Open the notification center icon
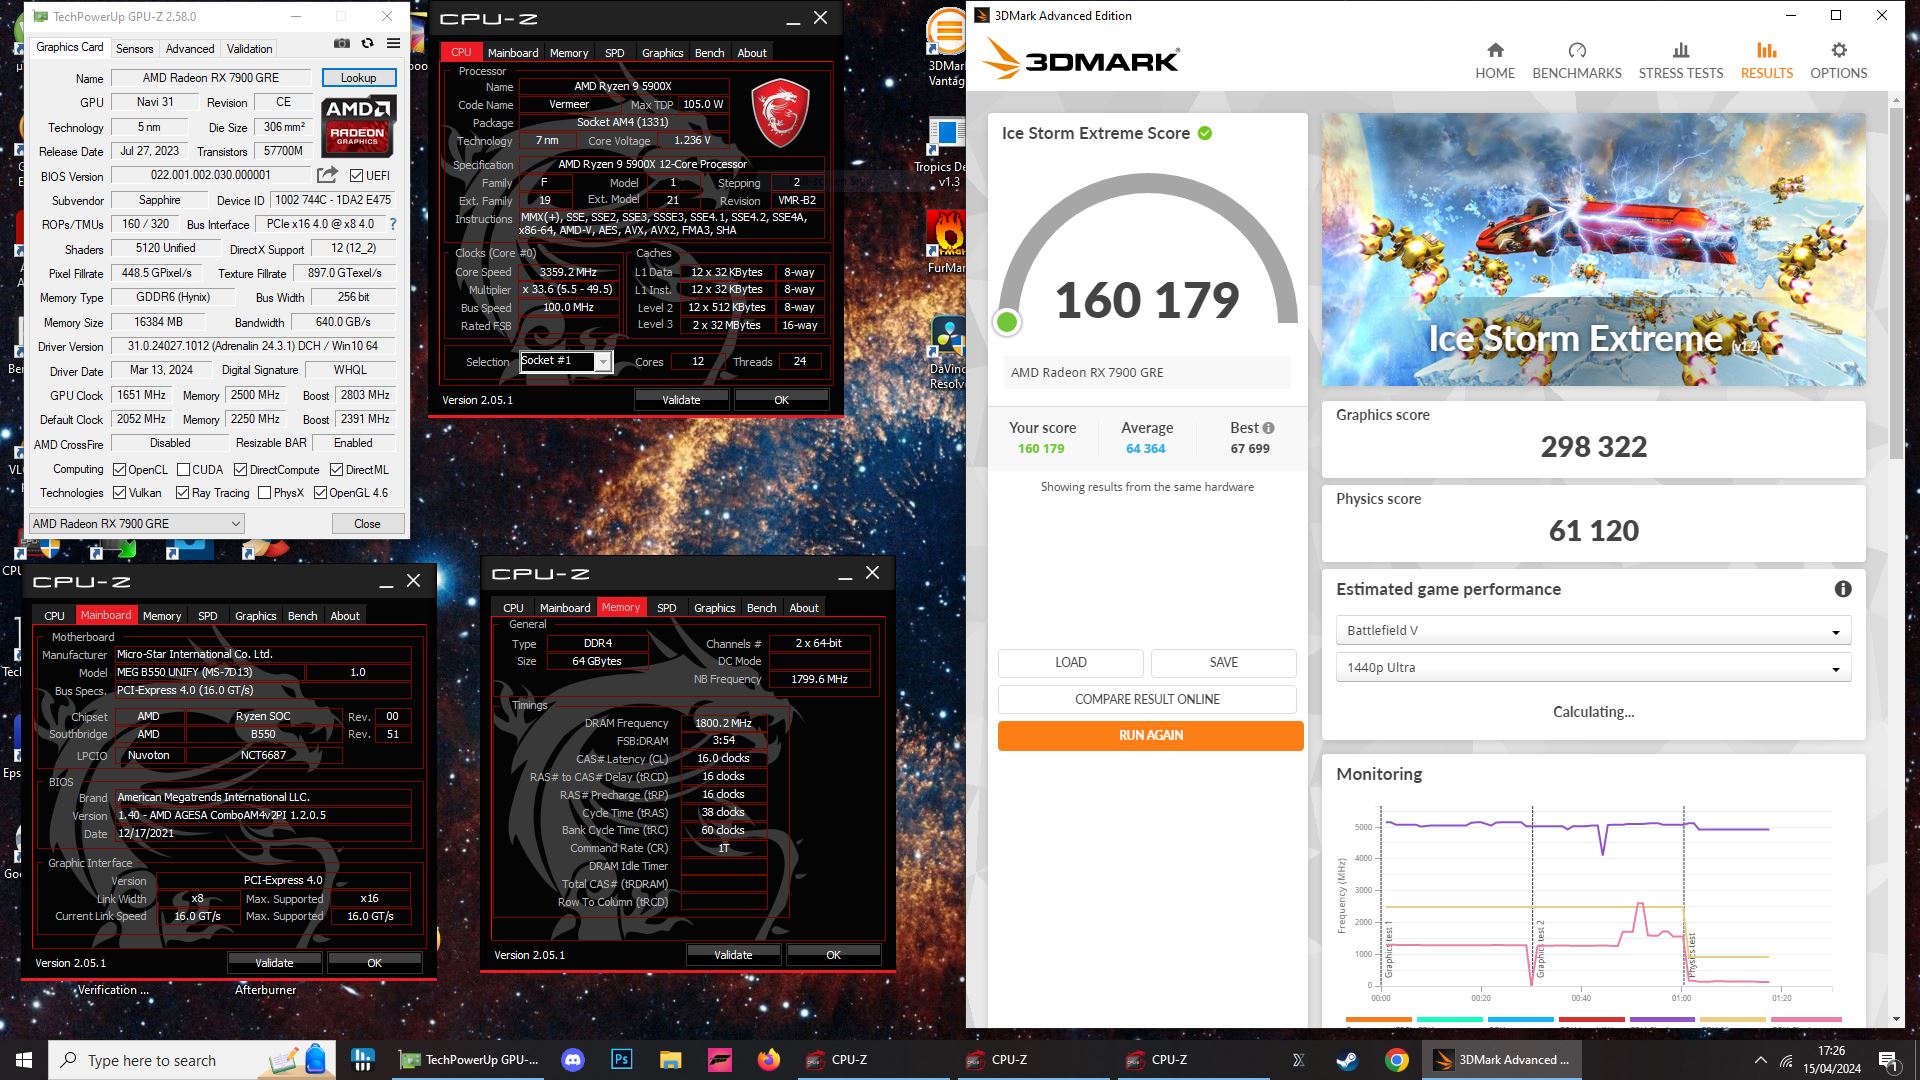The width and height of the screenshot is (1920, 1080). (x=1888, y=1060)
